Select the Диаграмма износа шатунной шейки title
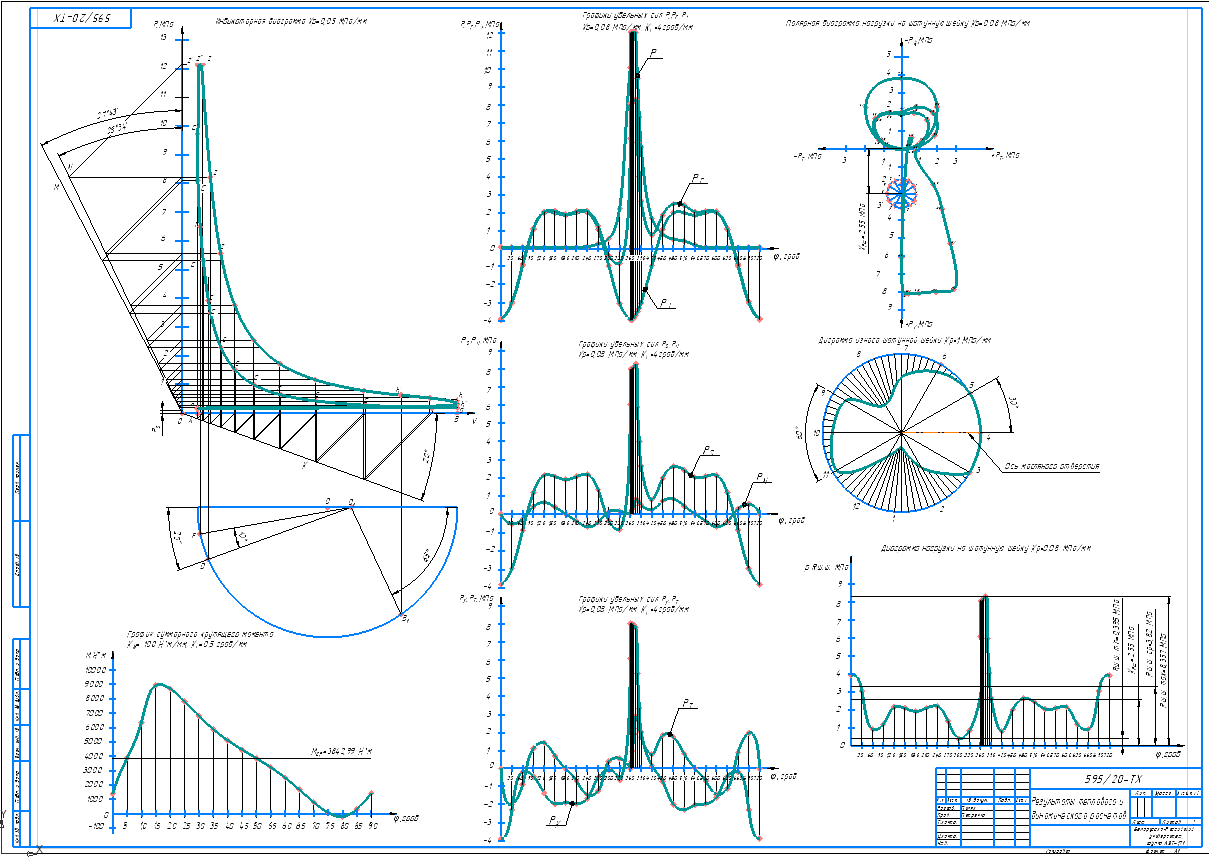This screenshot has width=1209, height=859. [904, 340]
